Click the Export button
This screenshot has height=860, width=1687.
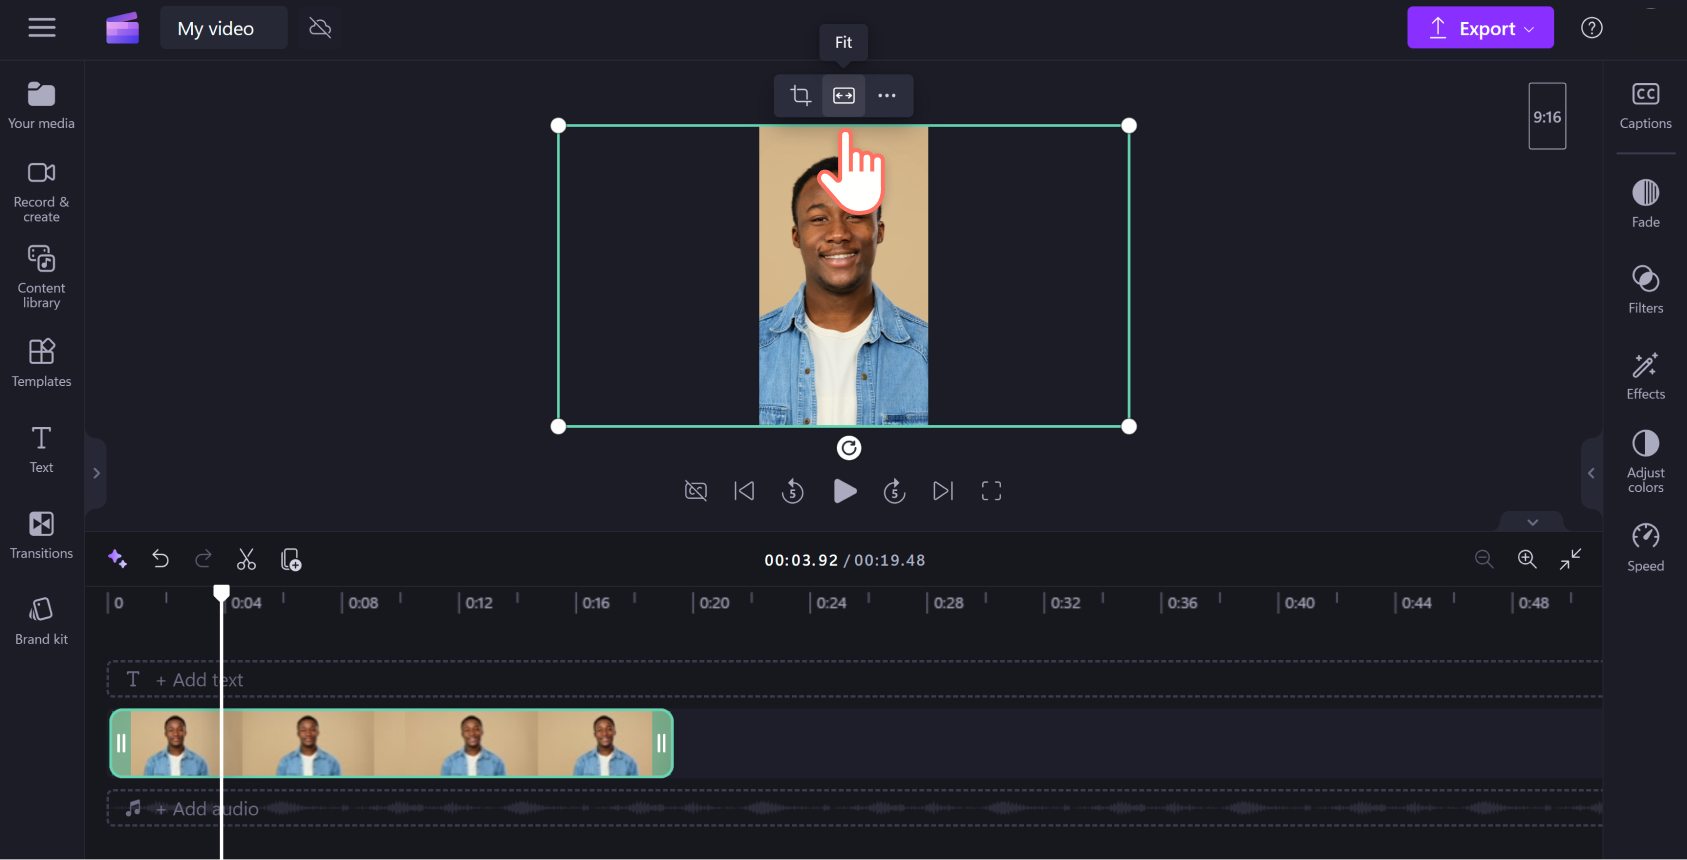click(x=1480, y=28)
